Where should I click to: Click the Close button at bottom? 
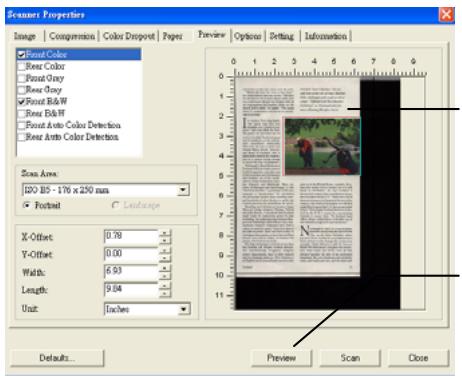418,358
